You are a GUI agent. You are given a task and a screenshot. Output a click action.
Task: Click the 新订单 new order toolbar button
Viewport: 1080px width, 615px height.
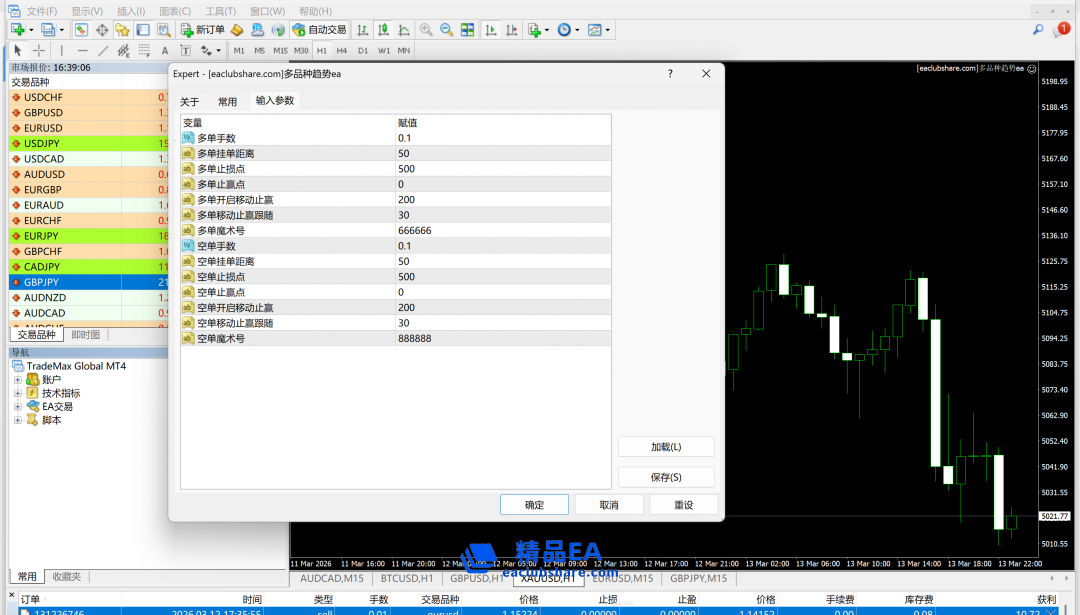[x=203, y=30]
